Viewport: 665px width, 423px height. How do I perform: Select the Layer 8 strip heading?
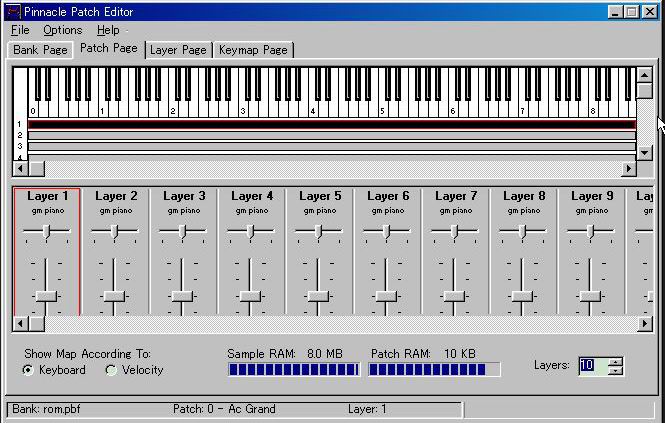524,196
